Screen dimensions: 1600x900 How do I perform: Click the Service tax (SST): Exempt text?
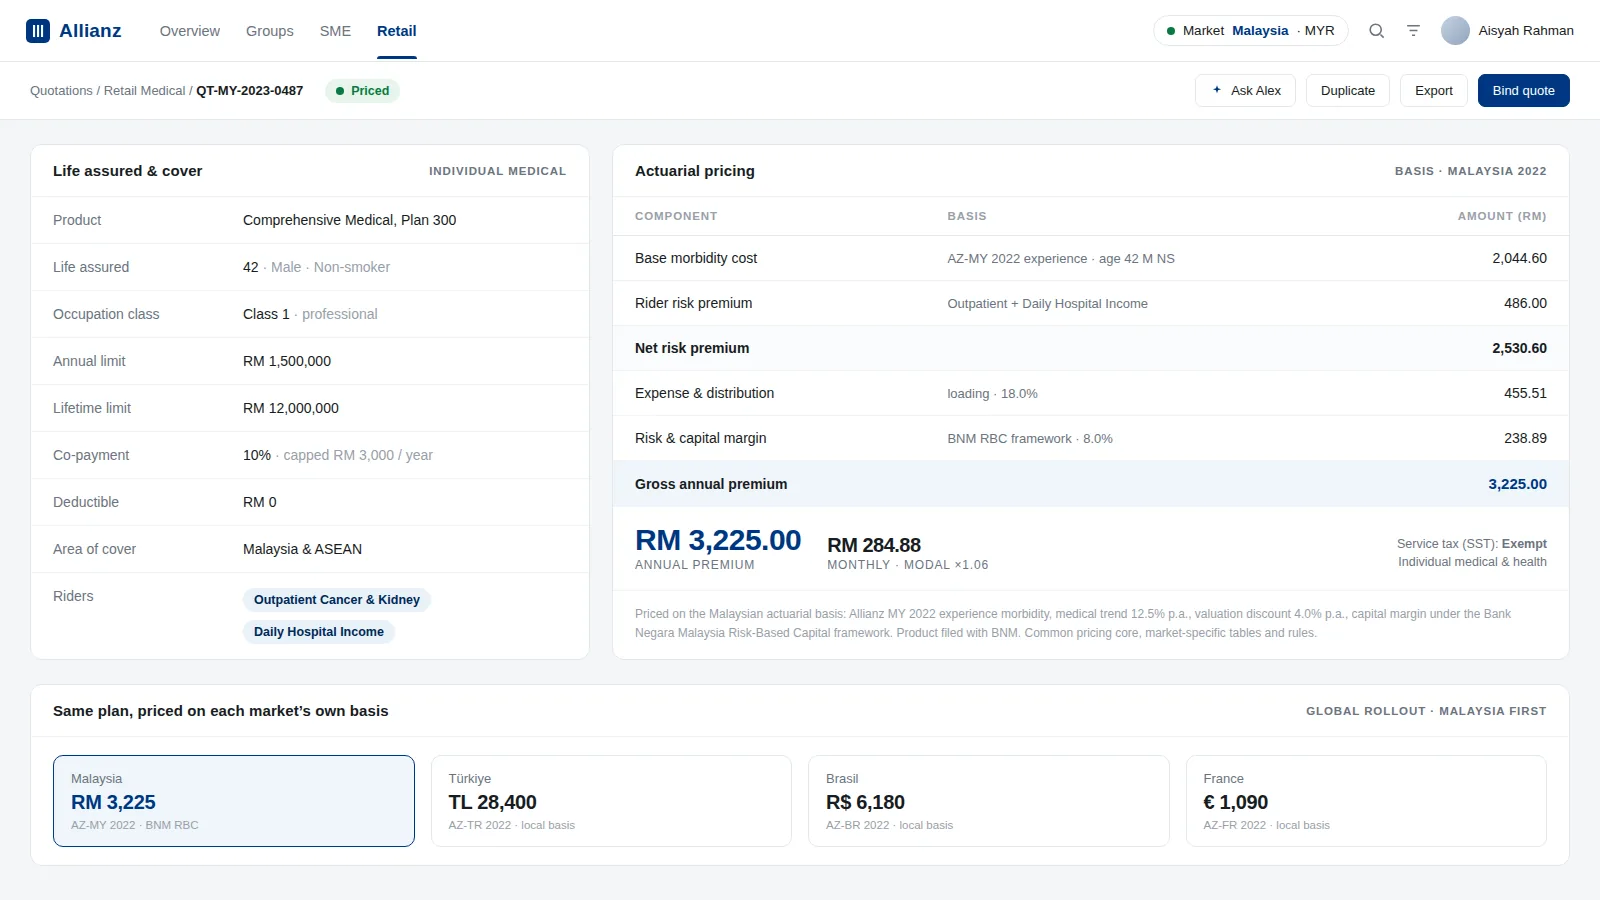[x=1472, y=544]
